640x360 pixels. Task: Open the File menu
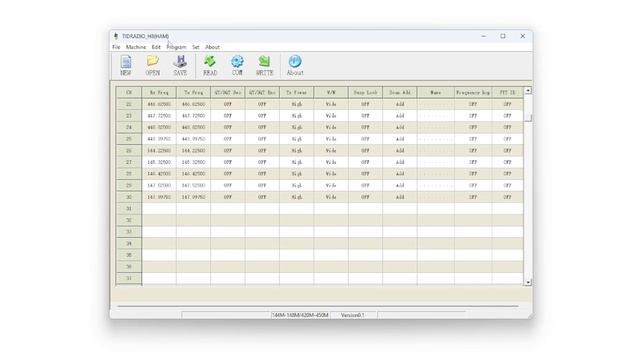[116, 47]
